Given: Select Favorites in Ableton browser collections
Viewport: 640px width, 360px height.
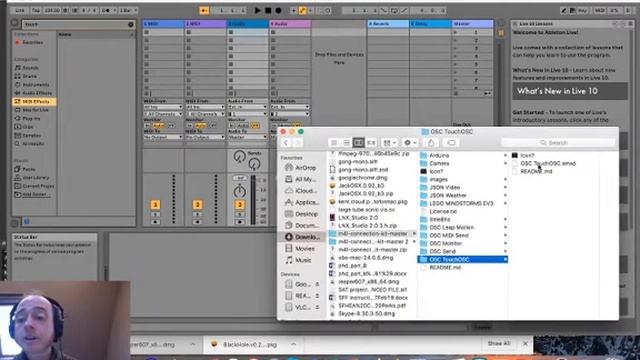Looking at the screenshot, I should [x=32, y=42].
